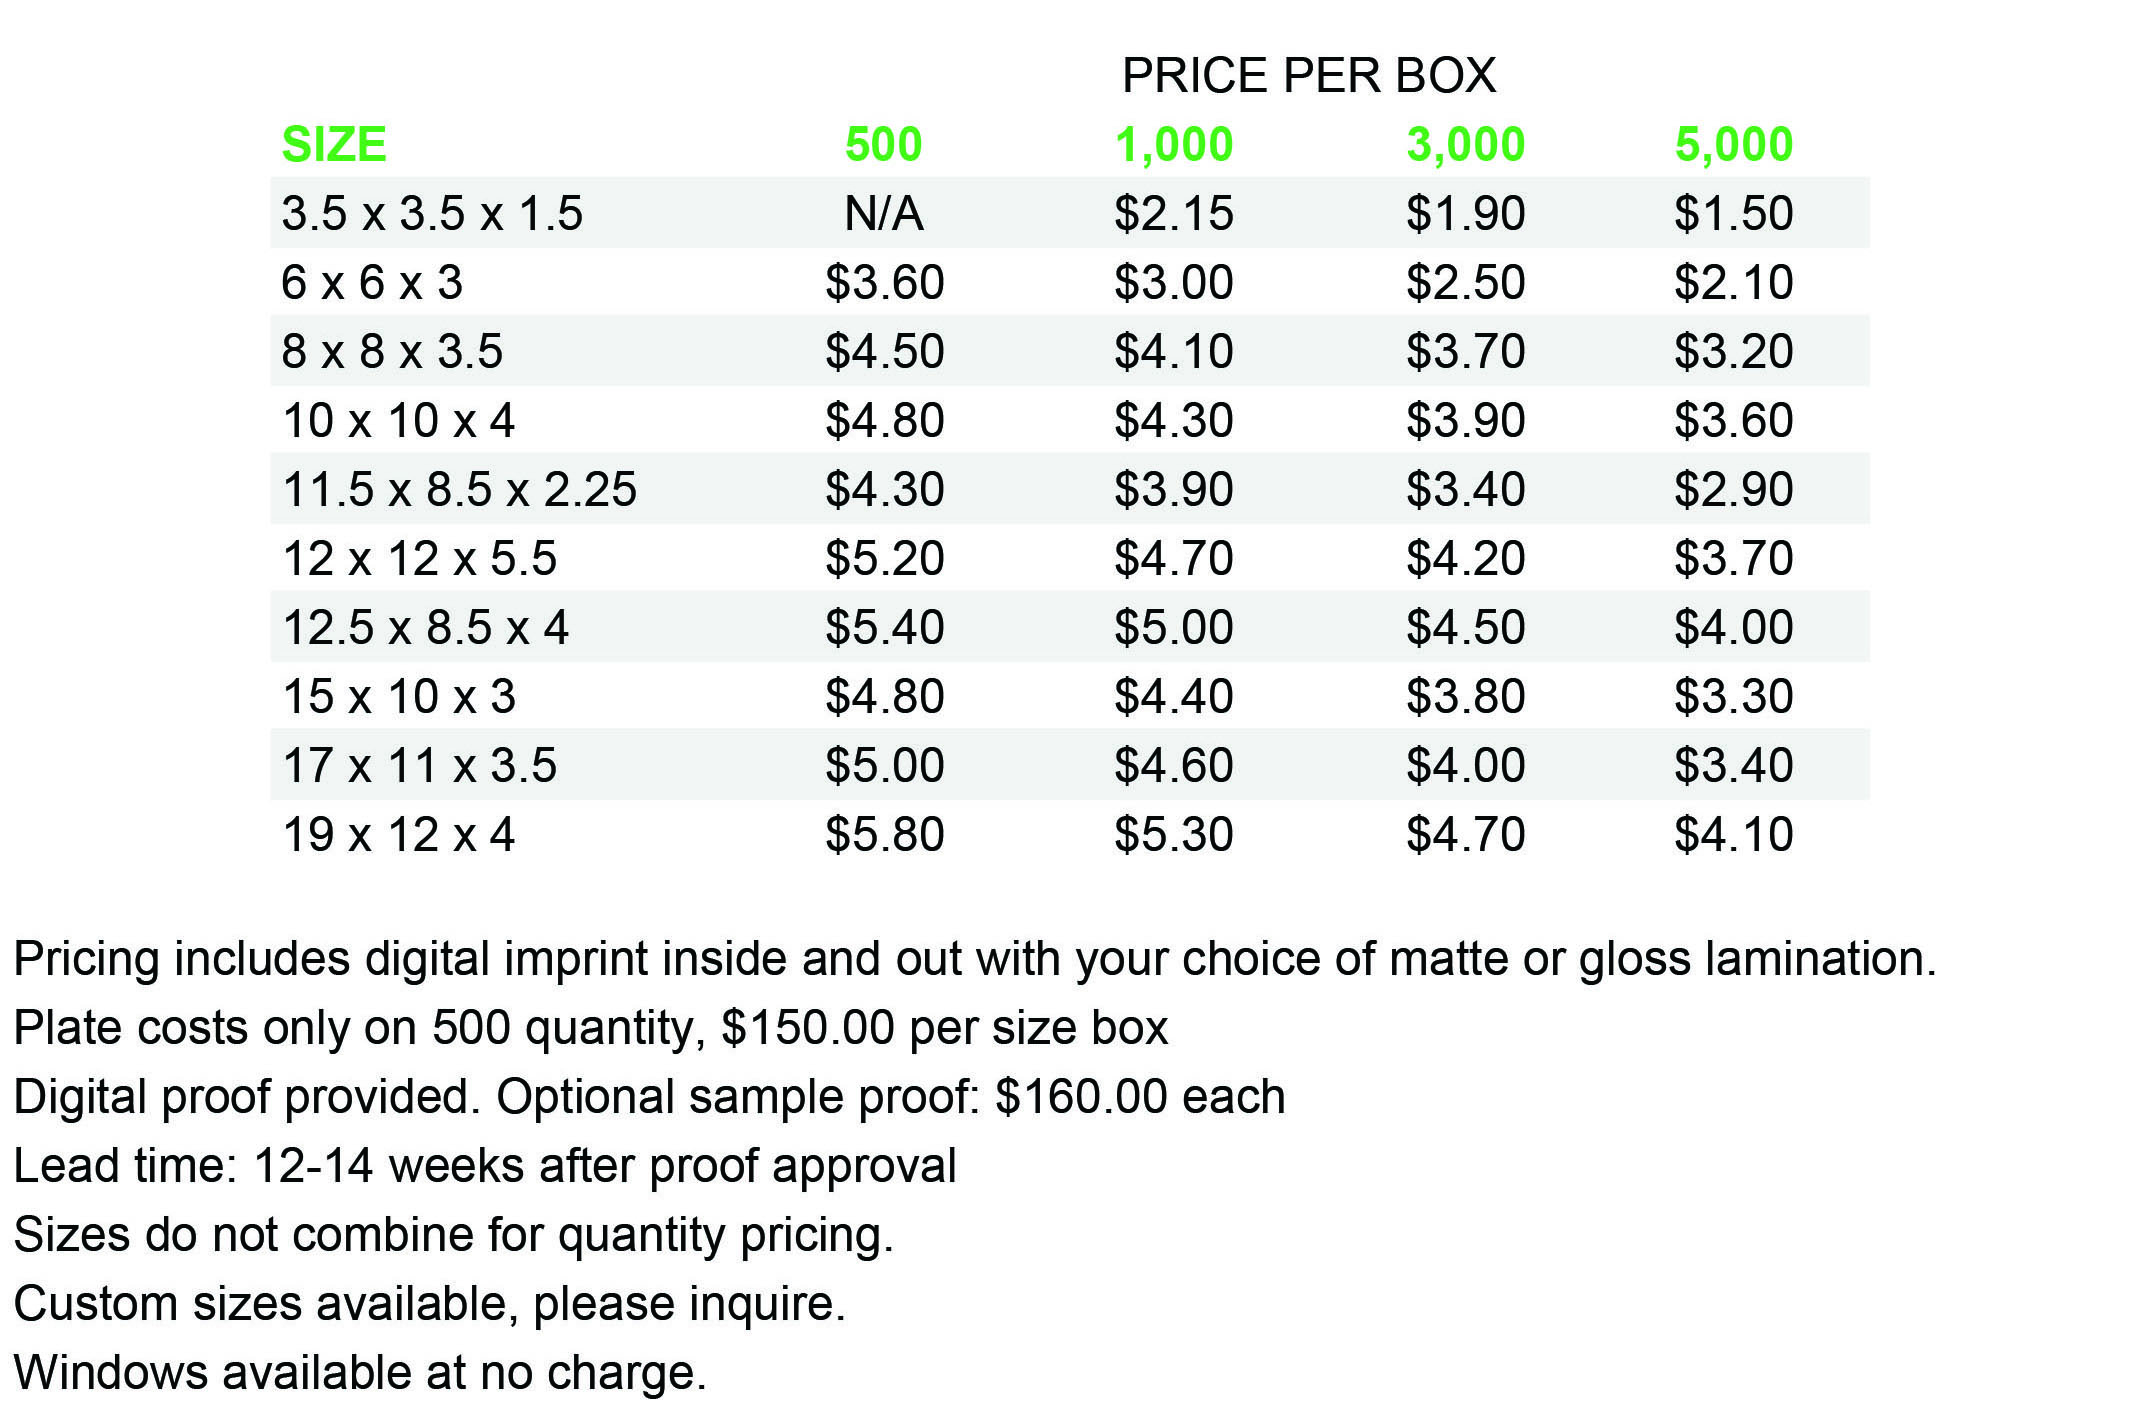The width and height of the screenshot is (2138, 1410).
Task: Click the N/A cell in 500 column
Action: pos(884,213)
